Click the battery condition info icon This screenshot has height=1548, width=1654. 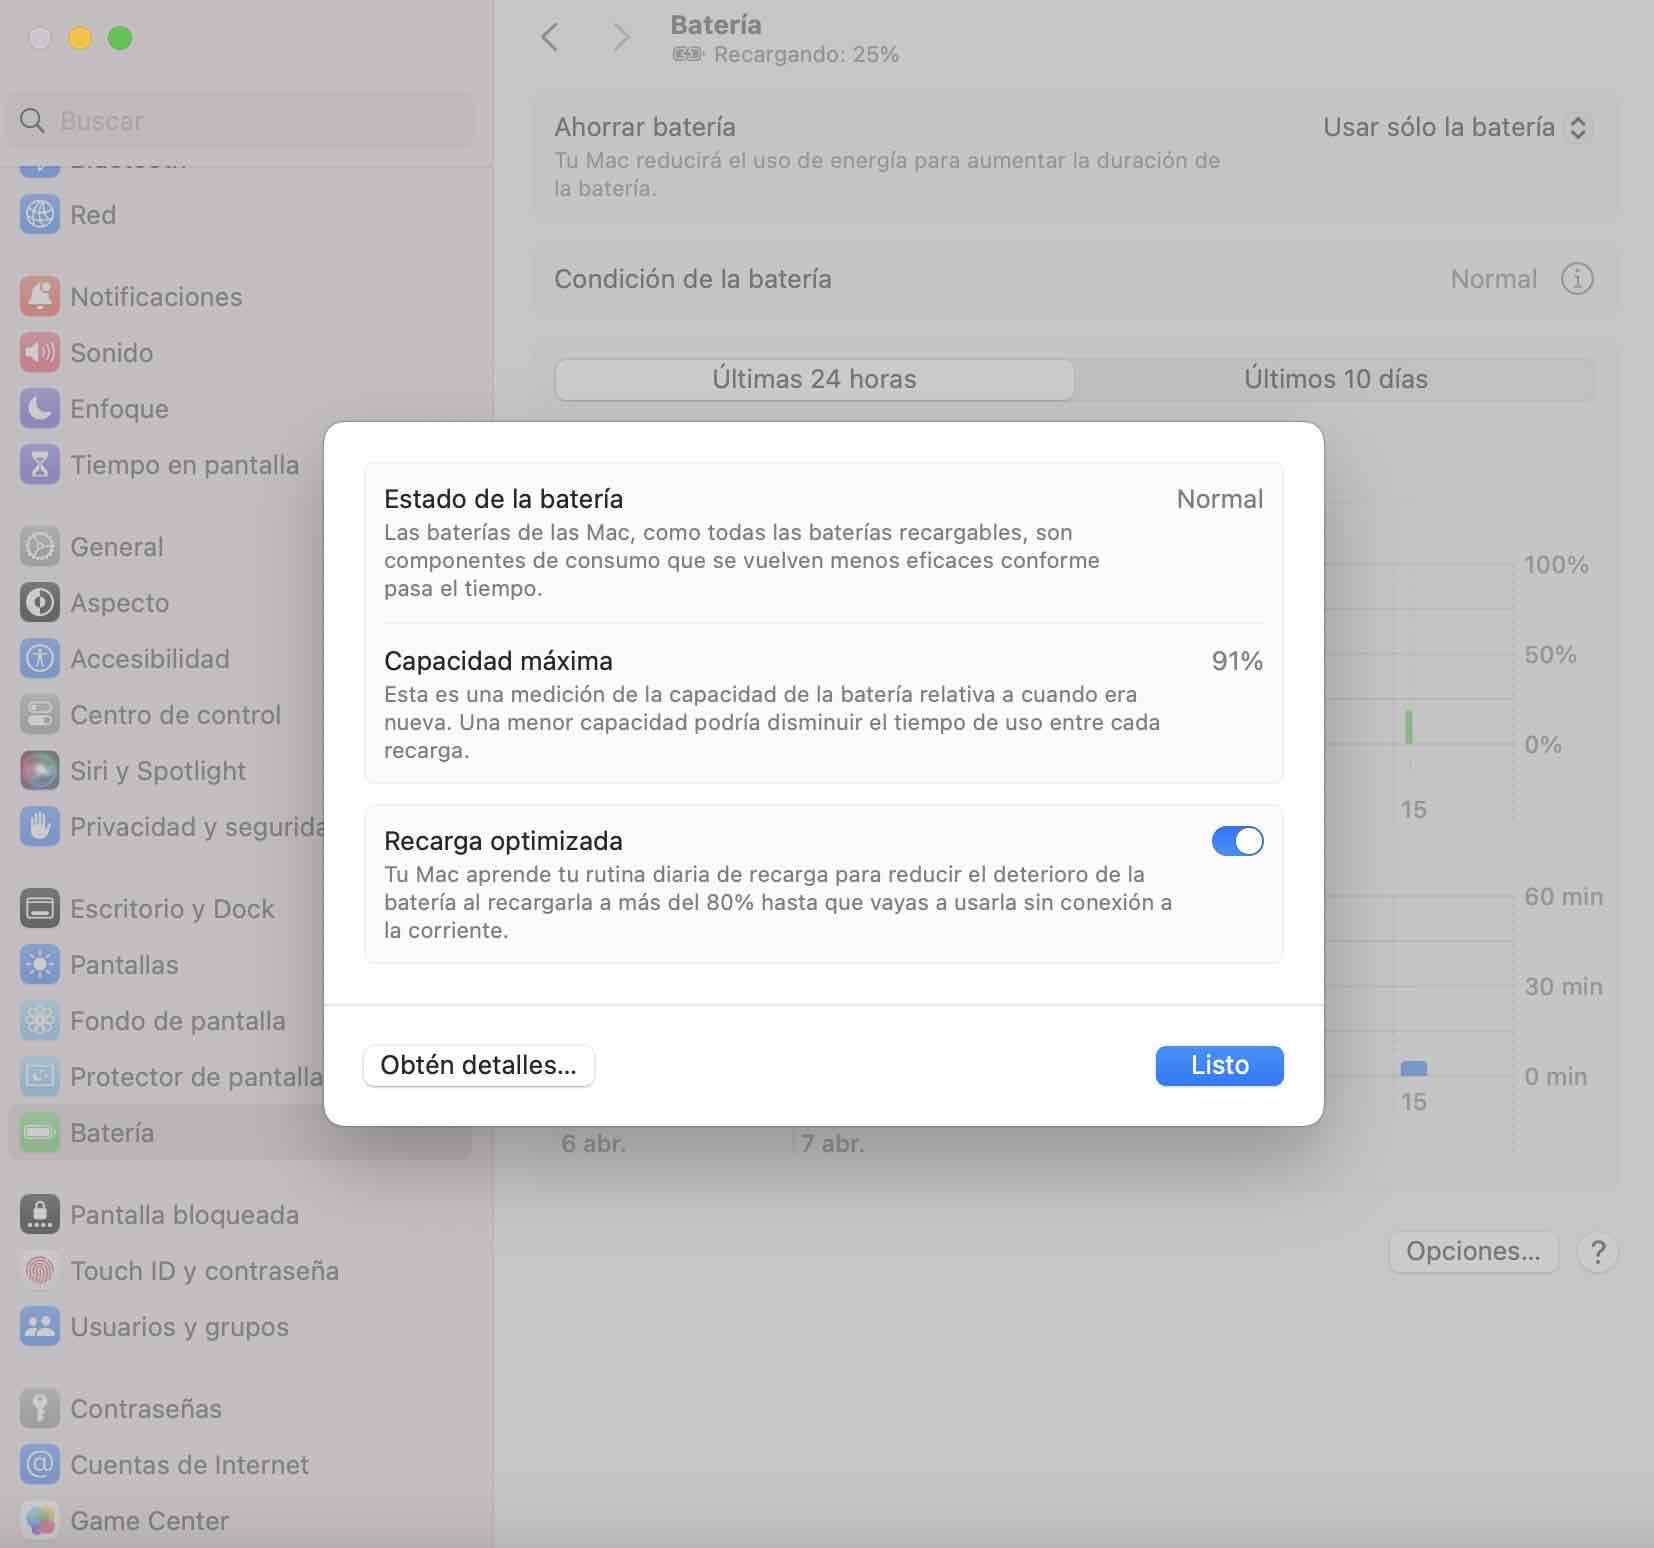coord(1577,279)
